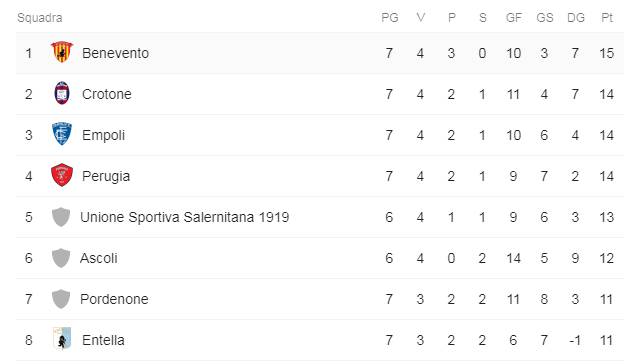Click the GF goals scored header
The height and width of the screenshot is (361, 624).
[514, 18]
